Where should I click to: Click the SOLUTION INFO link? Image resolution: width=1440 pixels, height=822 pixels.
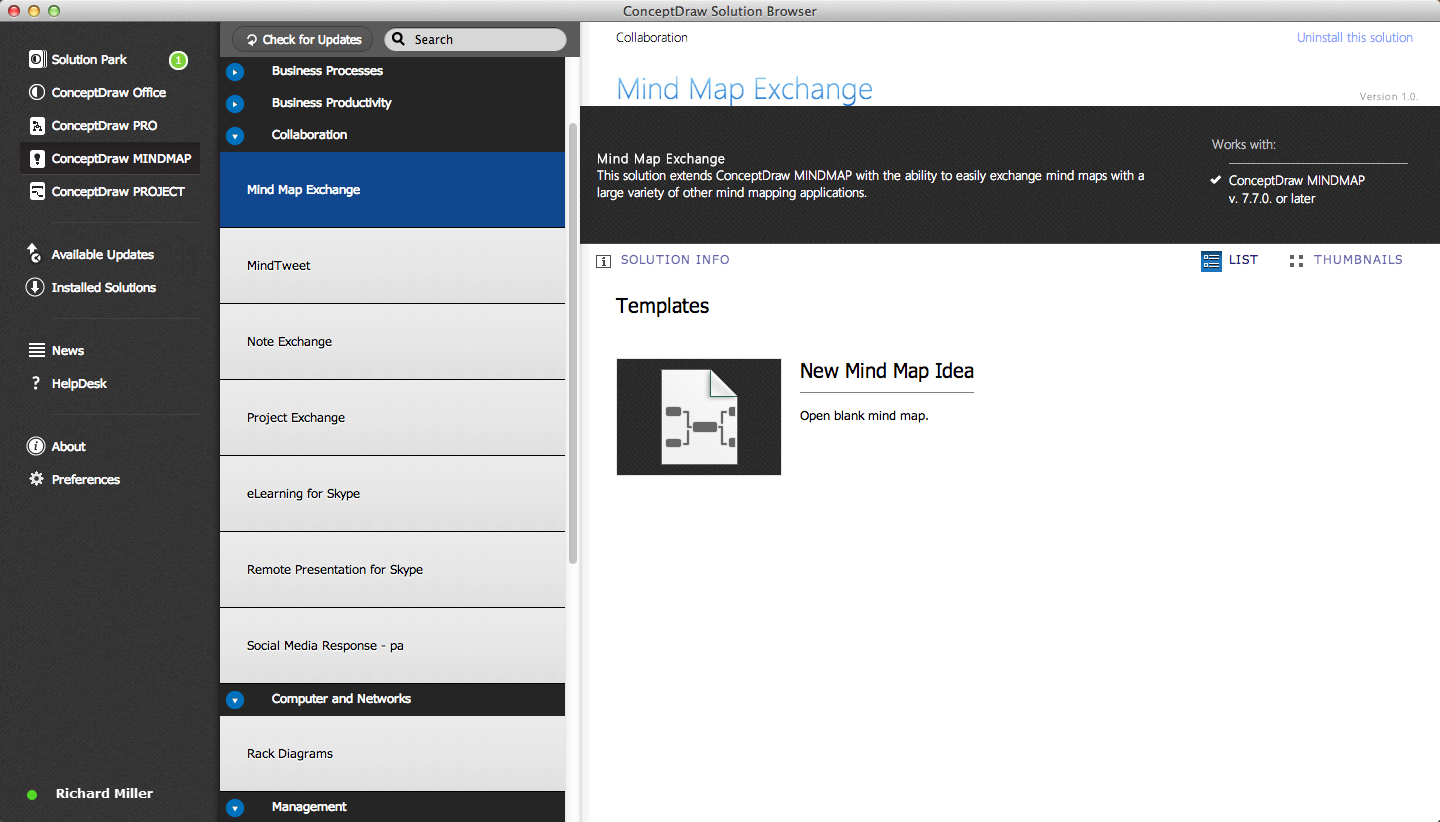[x=675, y=260]
